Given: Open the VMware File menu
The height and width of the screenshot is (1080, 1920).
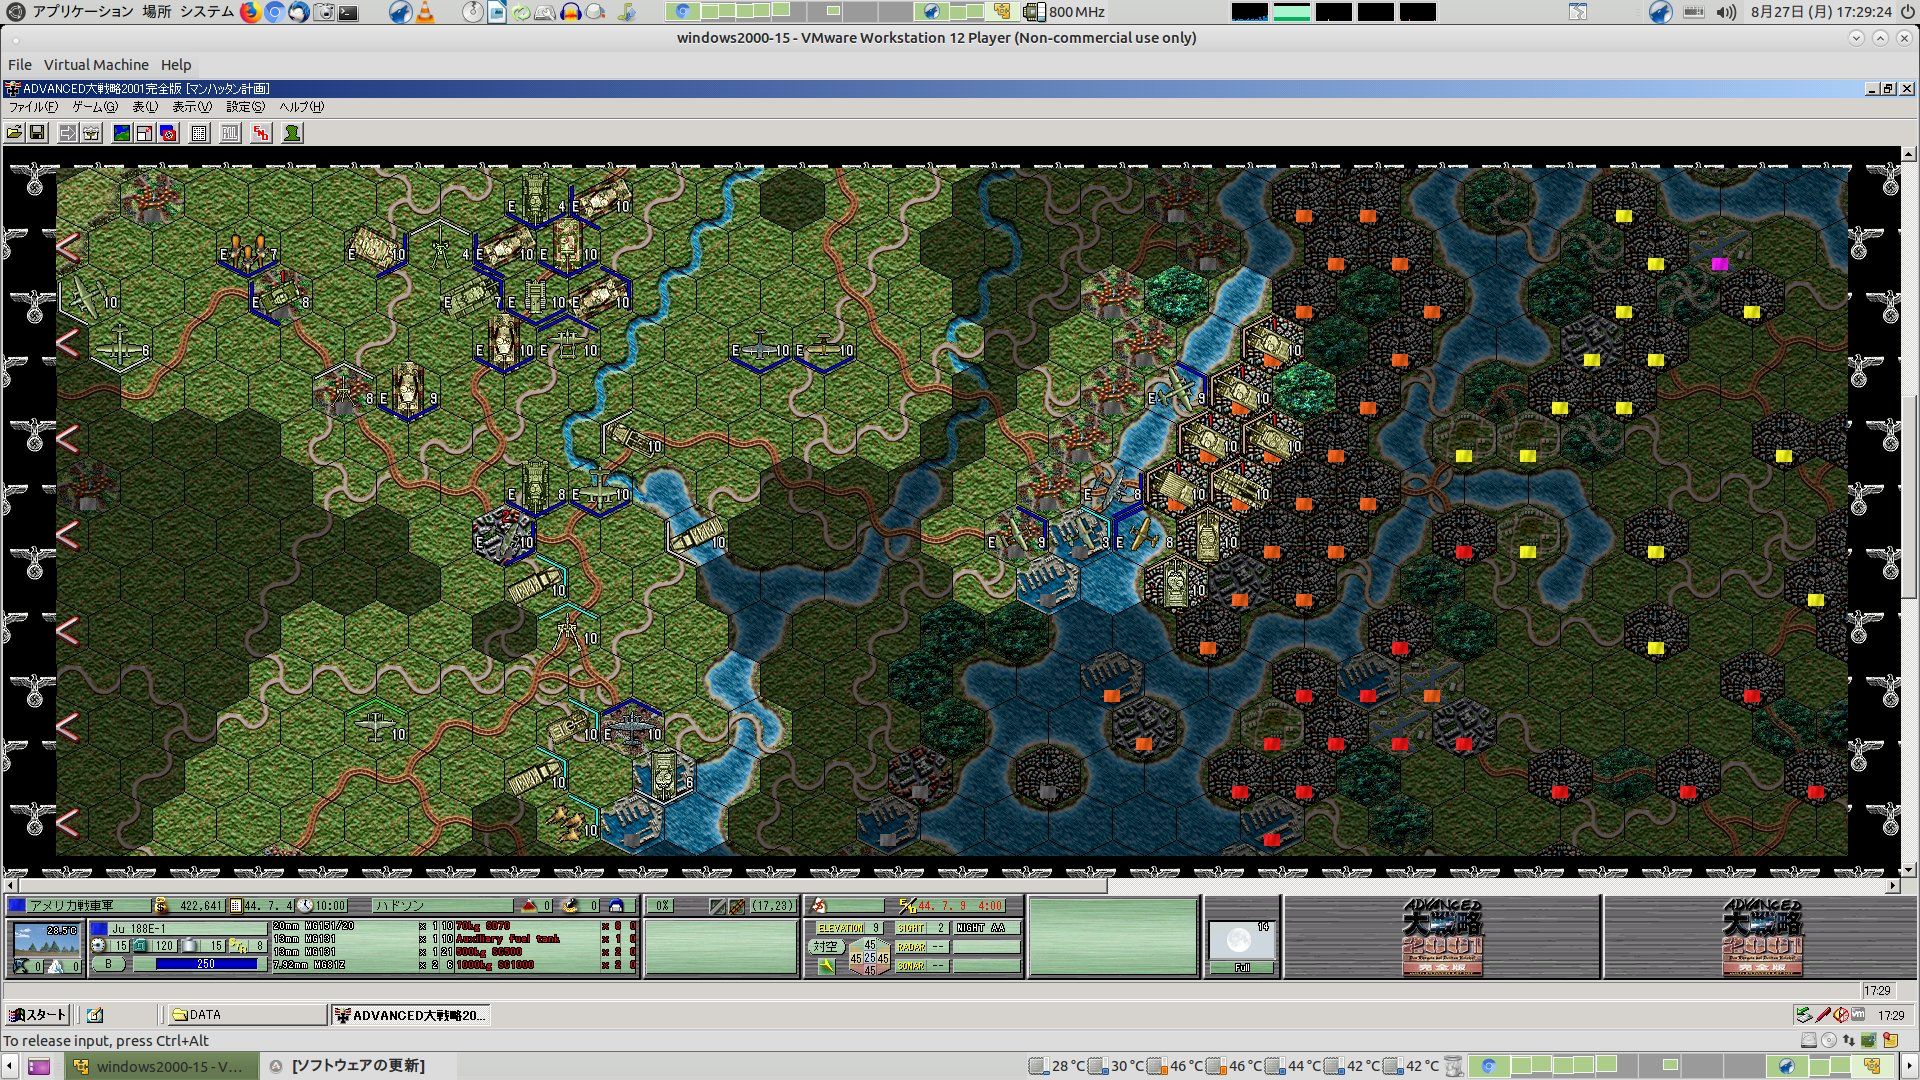Looking at the screenshot, I should pyautogui.click(x=20, y=65).
